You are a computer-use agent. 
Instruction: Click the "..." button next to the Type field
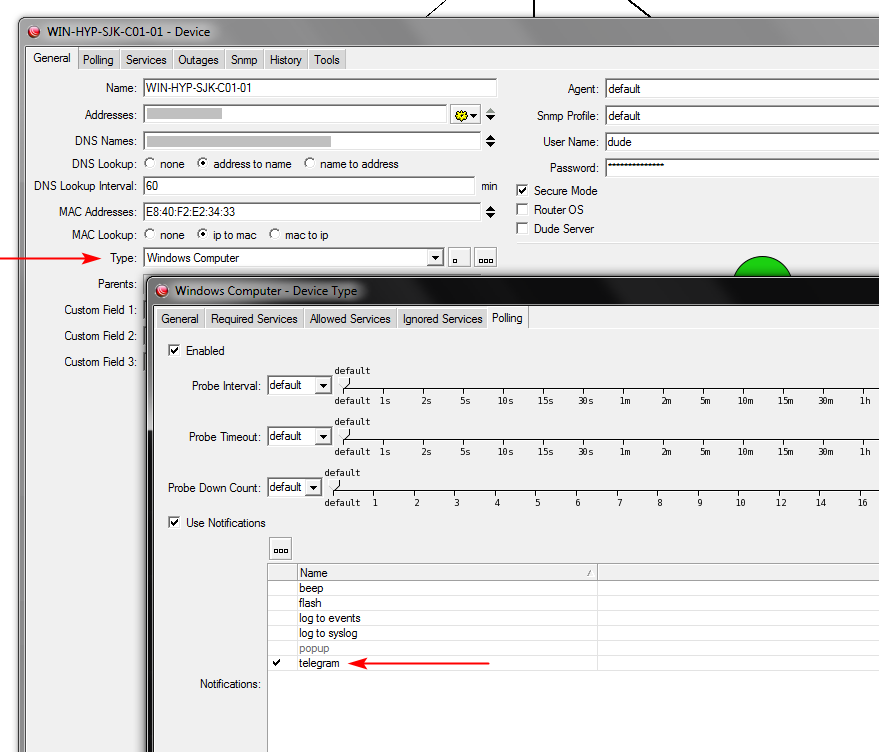pyautogui.click(x=484, y=257)
